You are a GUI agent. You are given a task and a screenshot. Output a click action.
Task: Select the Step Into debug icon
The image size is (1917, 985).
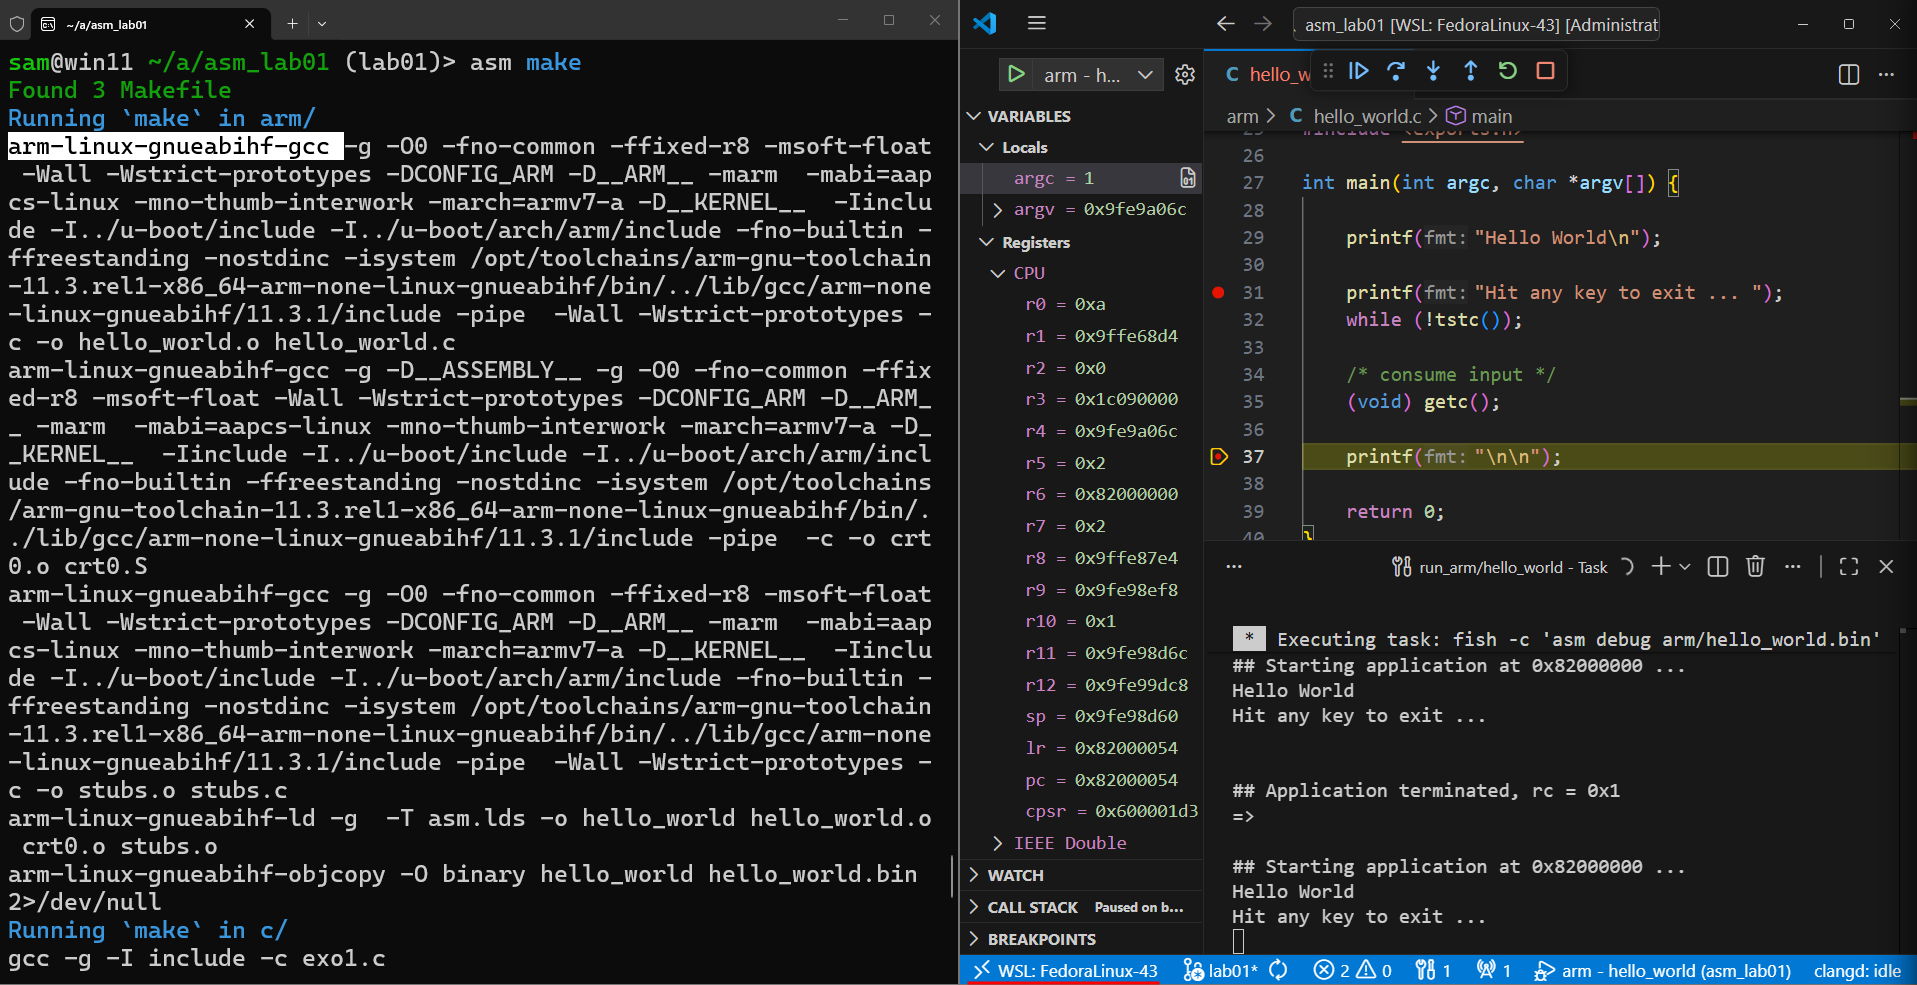pyautogui.click(x=1433, y=71)
